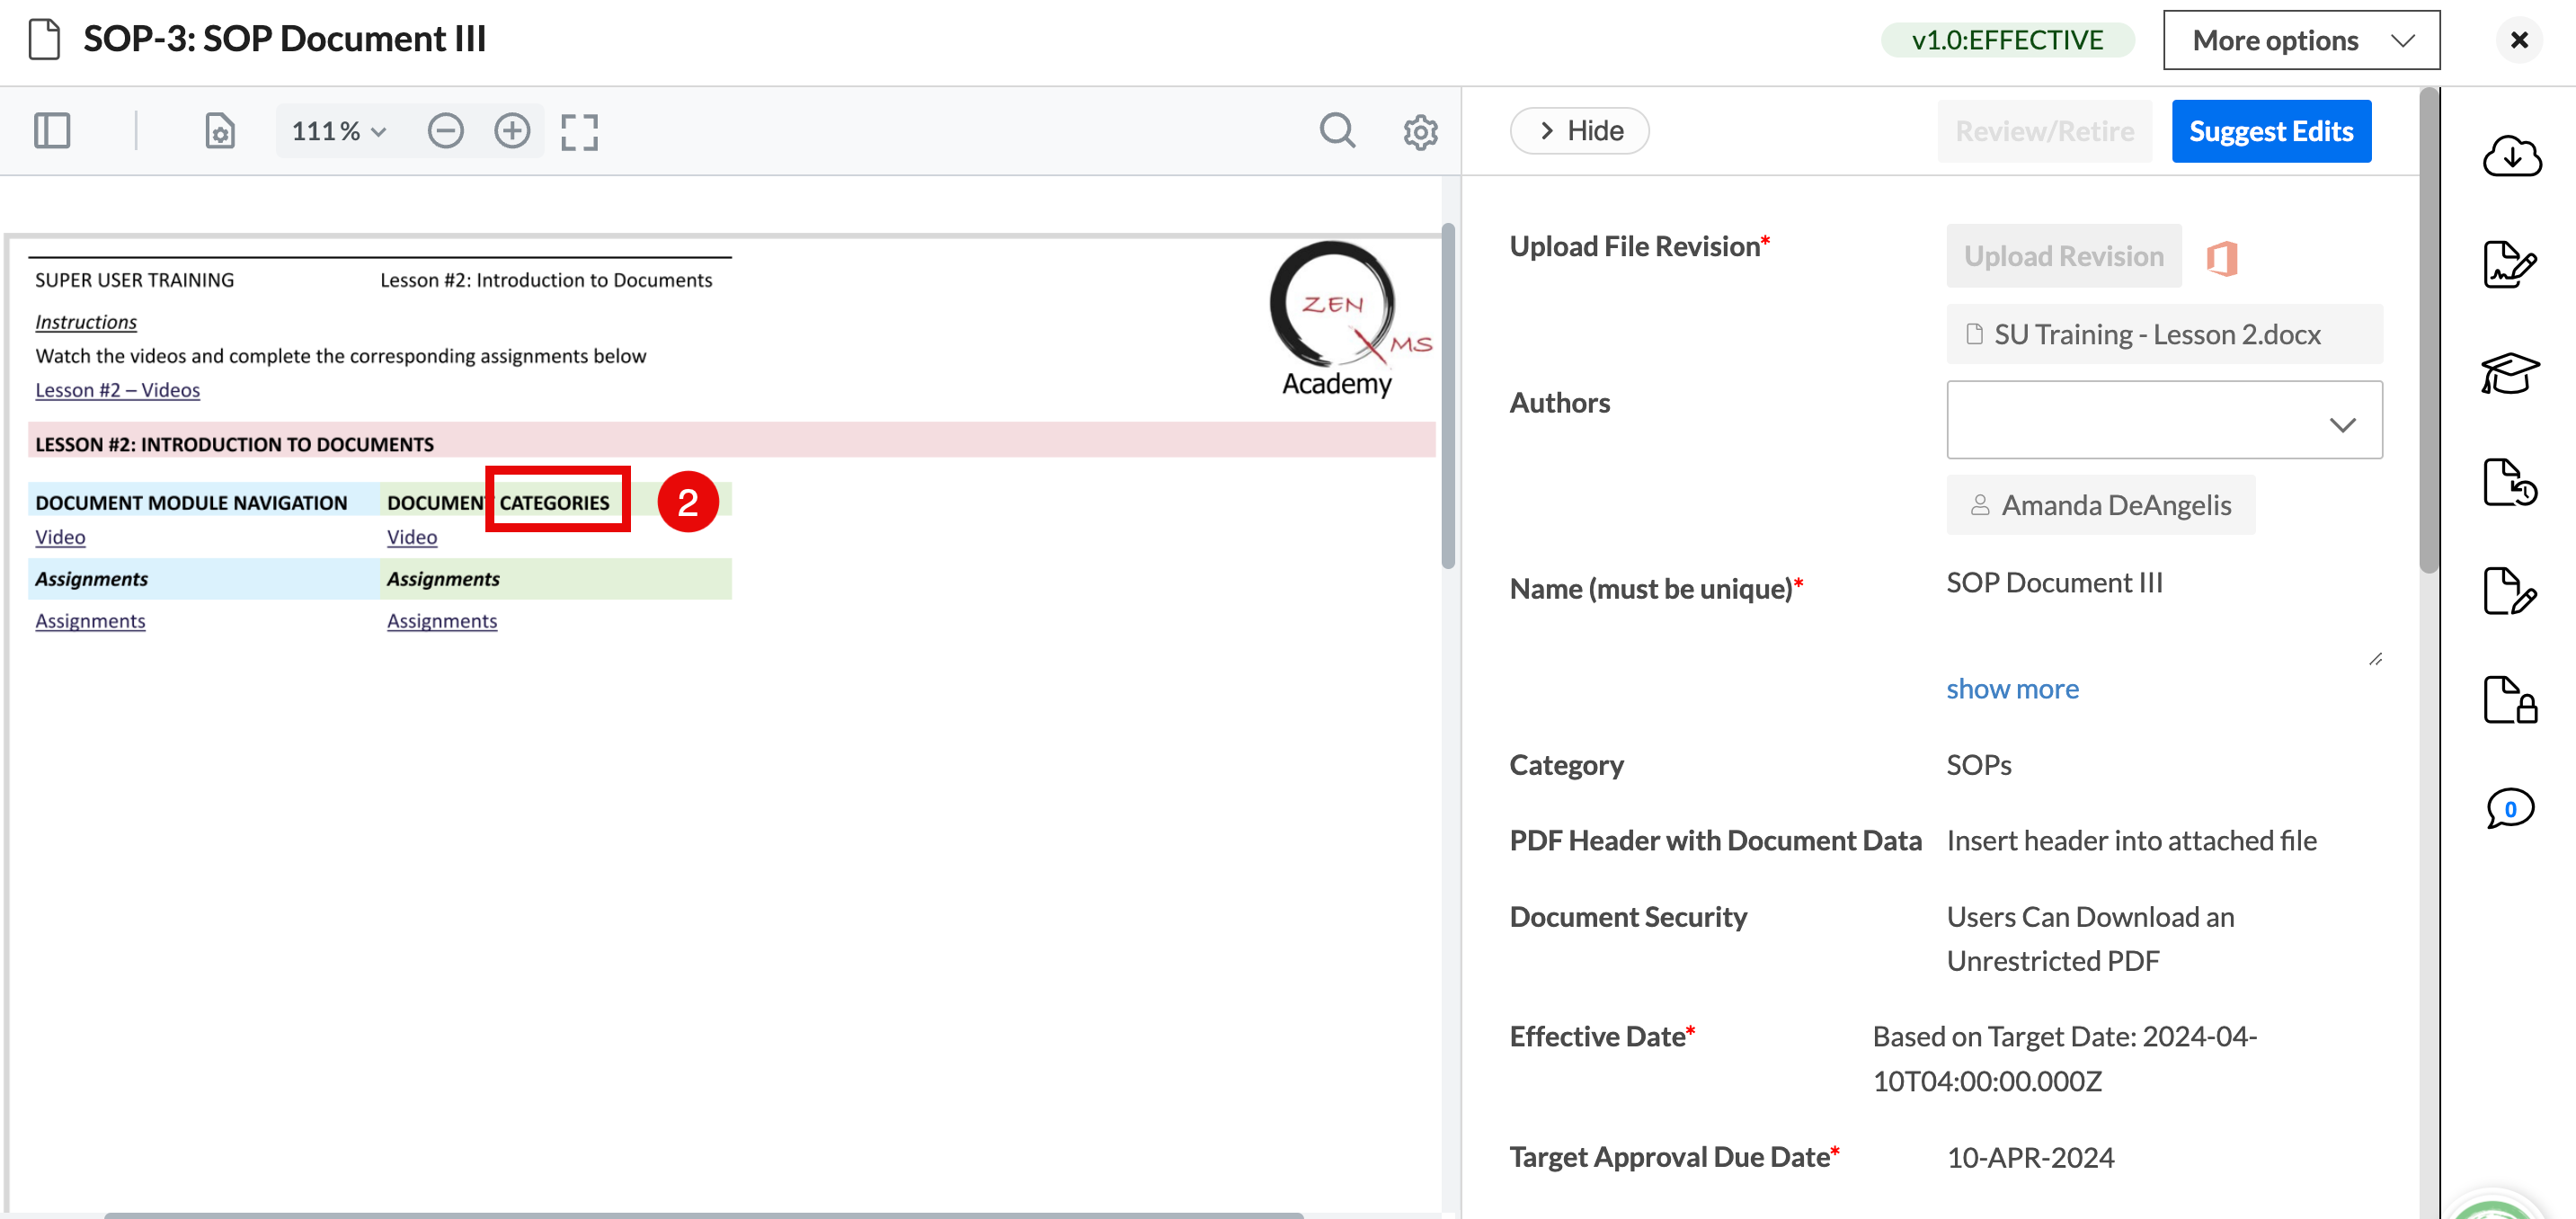This screenshot has height=1219, width=2576.
Task: Open comments bubble showing 0
Action: pos(2510,809)
